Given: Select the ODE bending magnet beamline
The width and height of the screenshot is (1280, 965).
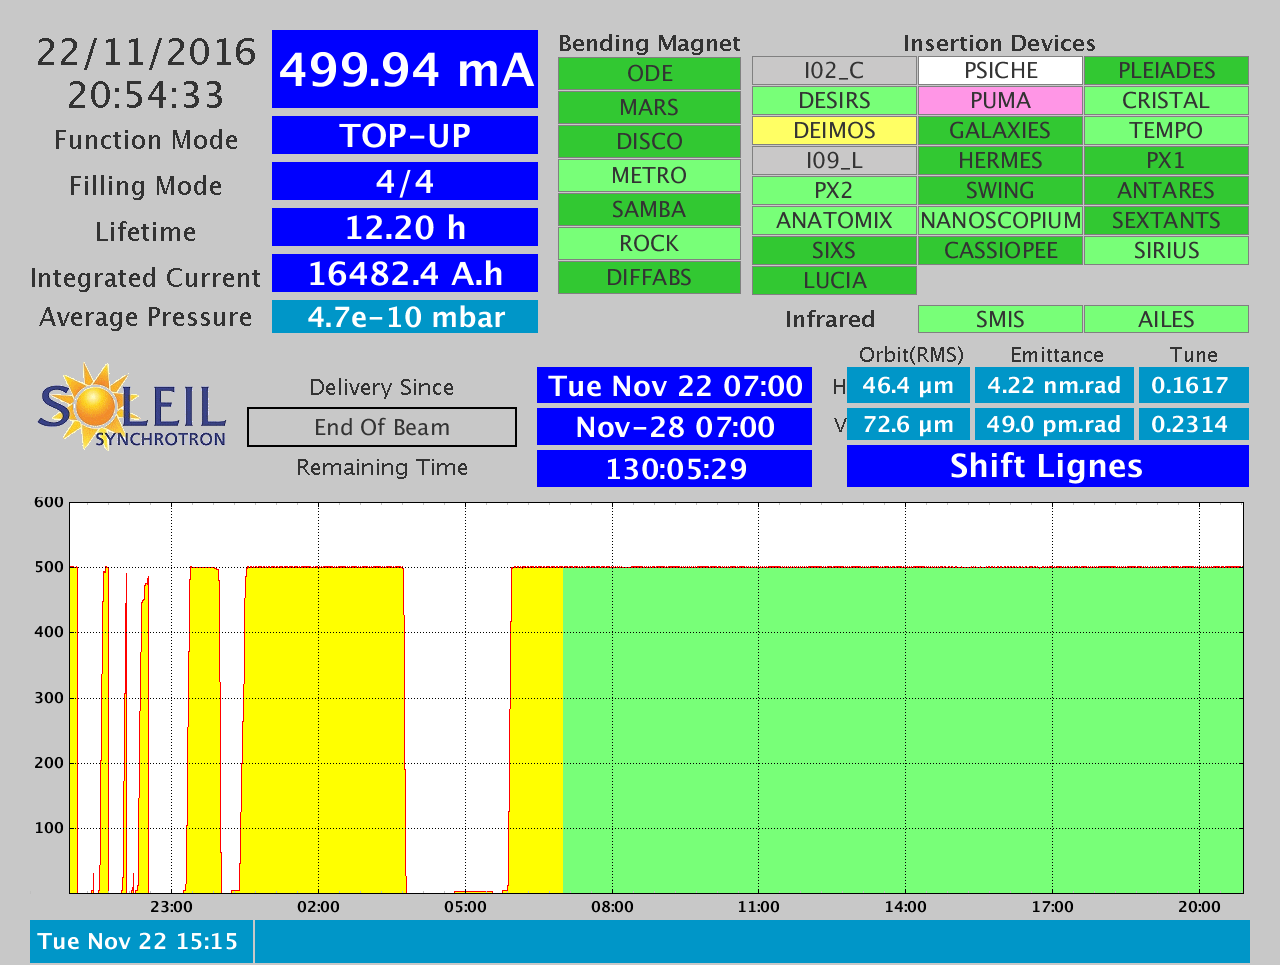Looking at the screenshot, I should click(x=649, y=74).
